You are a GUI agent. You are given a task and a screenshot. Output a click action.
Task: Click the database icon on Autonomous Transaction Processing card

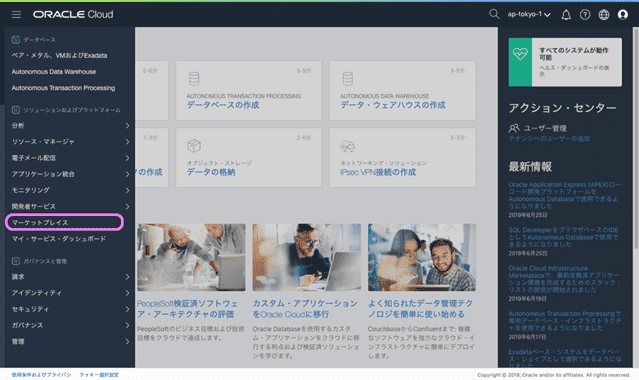(194, 78)
